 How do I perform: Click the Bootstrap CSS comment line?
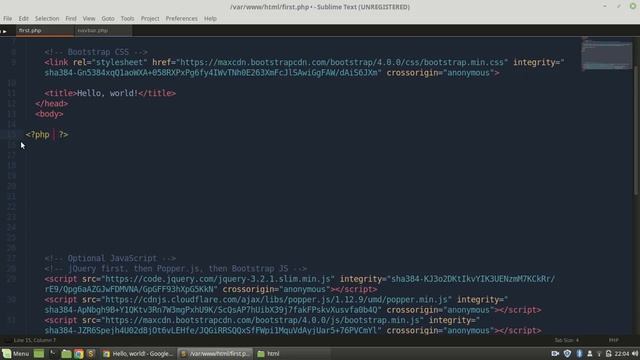click(96, 52)
